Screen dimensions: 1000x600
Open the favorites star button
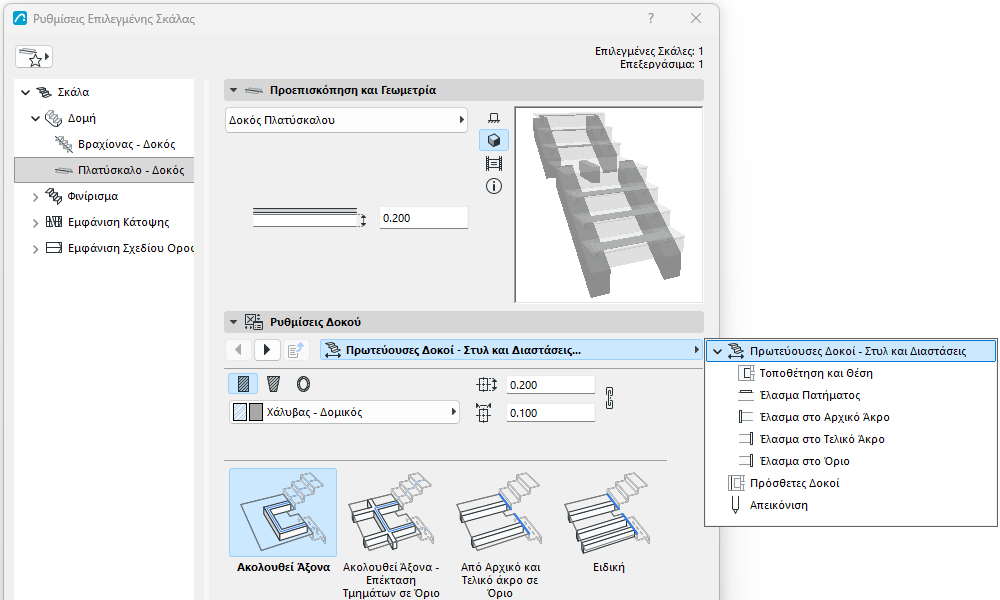point(34,57)
